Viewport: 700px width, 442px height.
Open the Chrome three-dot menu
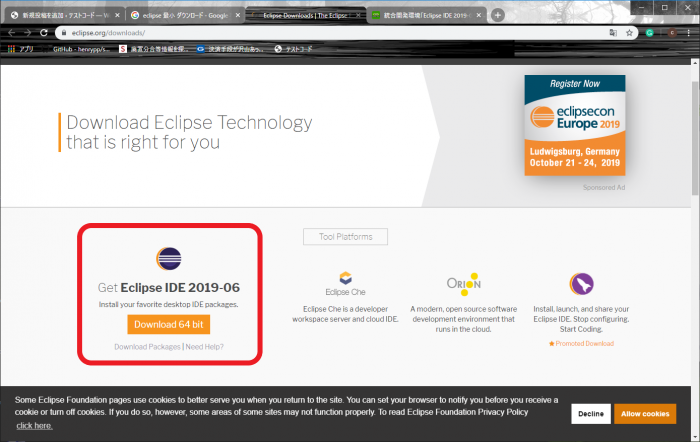coord(689,33)
